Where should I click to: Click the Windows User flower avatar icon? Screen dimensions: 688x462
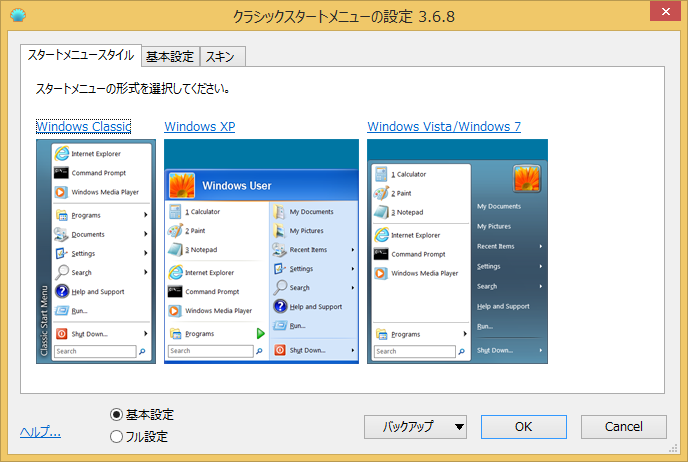tap(182, 186)
